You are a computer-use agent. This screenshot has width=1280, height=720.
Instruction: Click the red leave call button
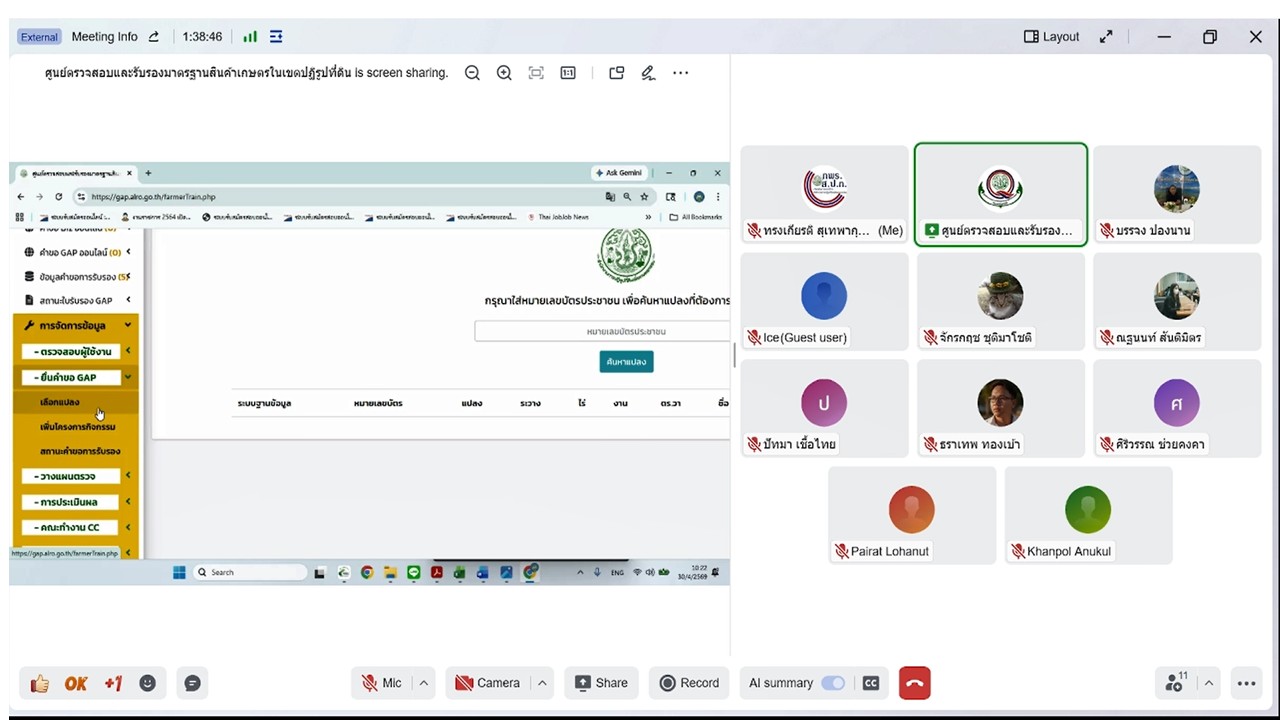click(x=914, y=683)
